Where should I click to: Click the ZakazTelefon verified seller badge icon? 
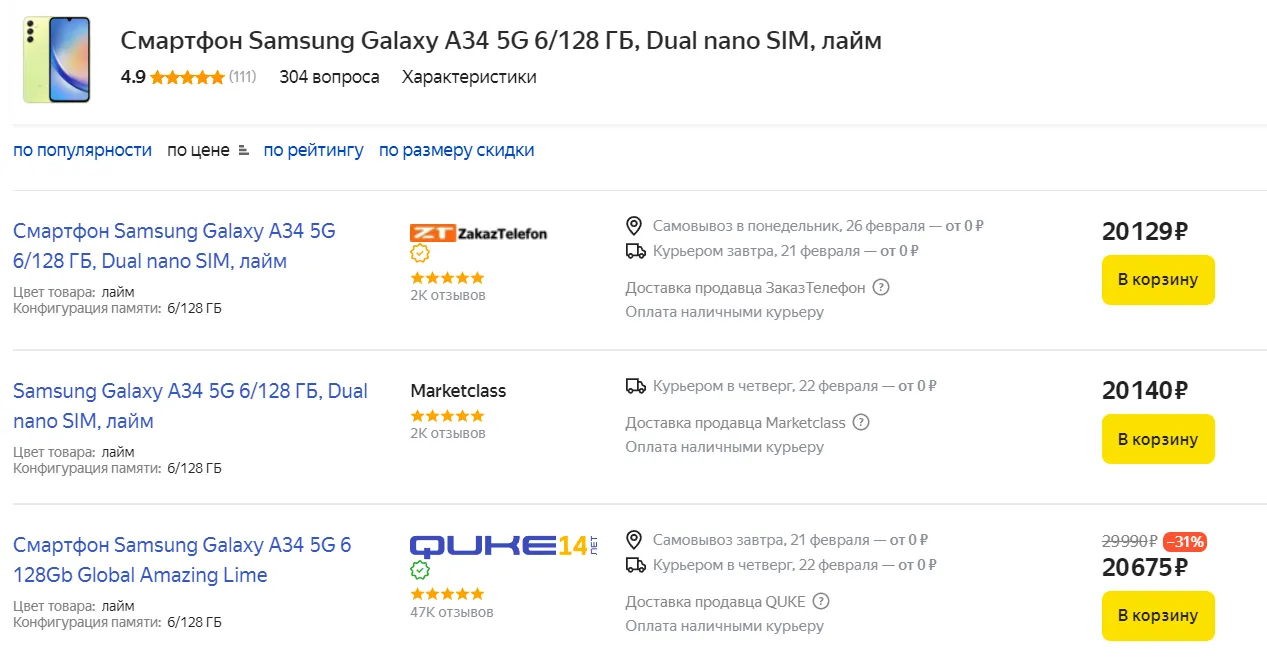[420, 254]
